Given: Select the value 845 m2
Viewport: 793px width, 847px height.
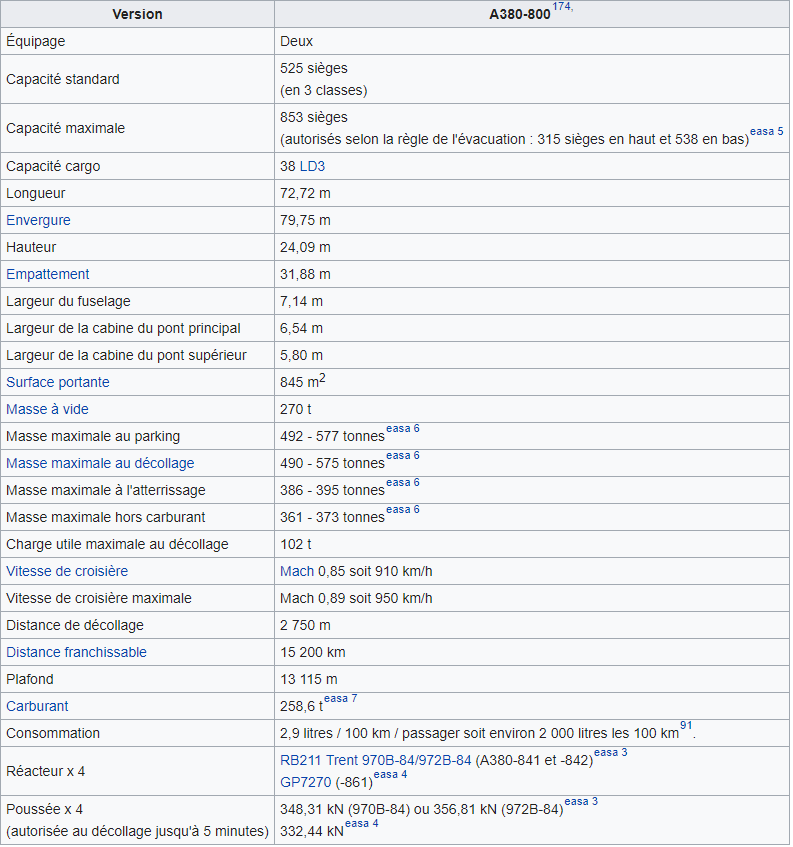Looking at the screenshot, I should (303, 381).
